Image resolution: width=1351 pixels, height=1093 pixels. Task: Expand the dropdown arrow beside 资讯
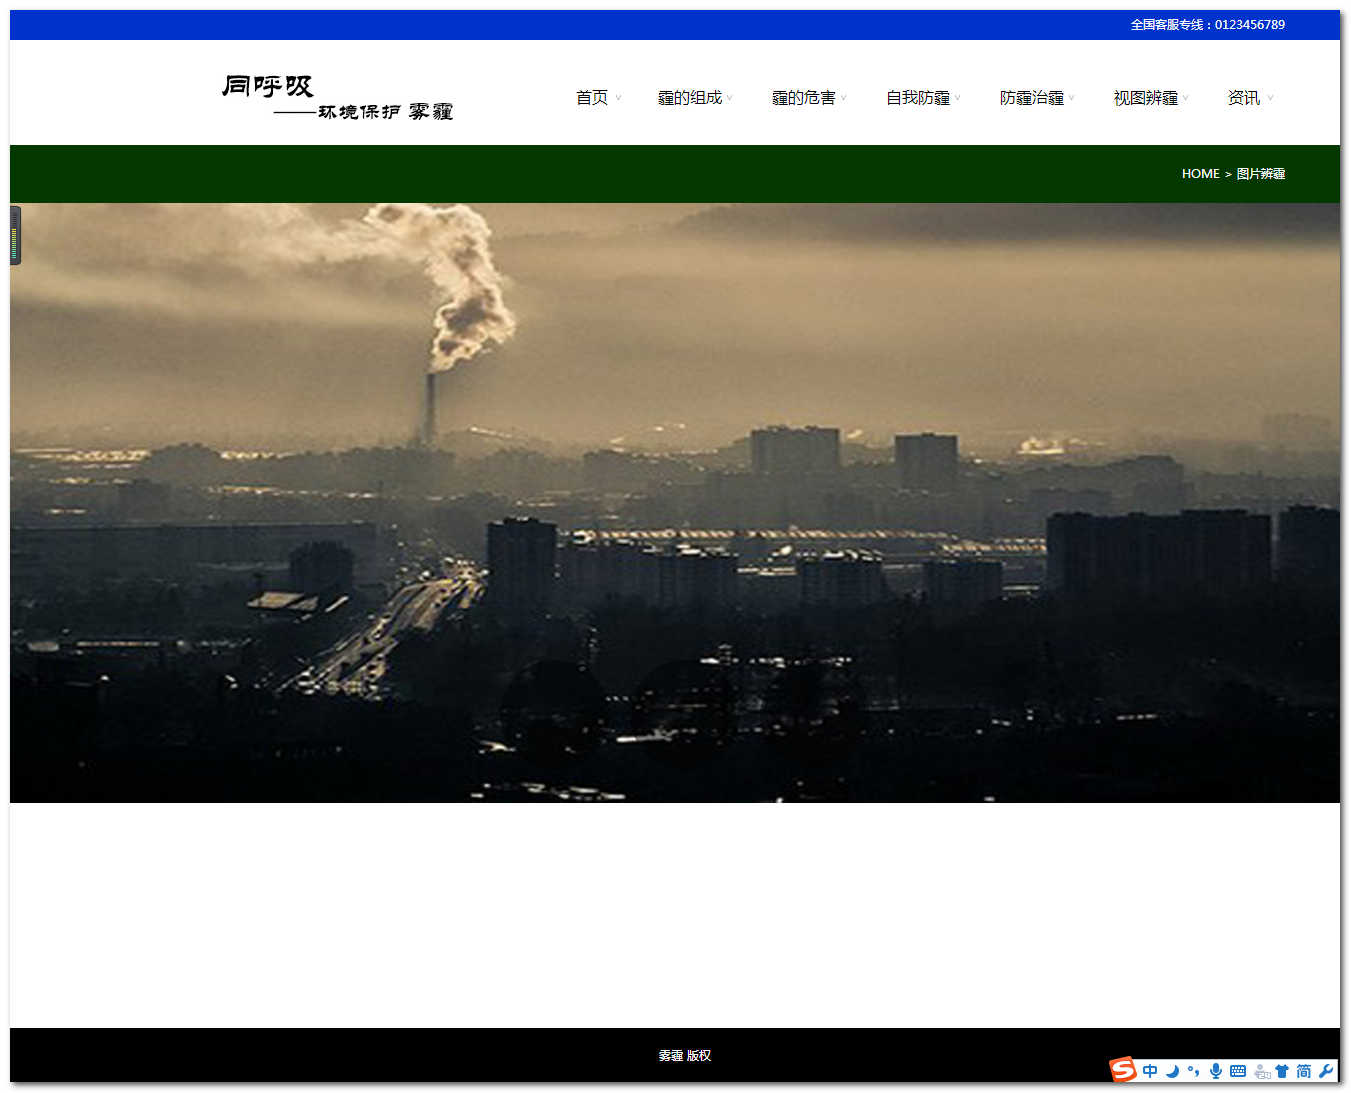[1271, 98]
